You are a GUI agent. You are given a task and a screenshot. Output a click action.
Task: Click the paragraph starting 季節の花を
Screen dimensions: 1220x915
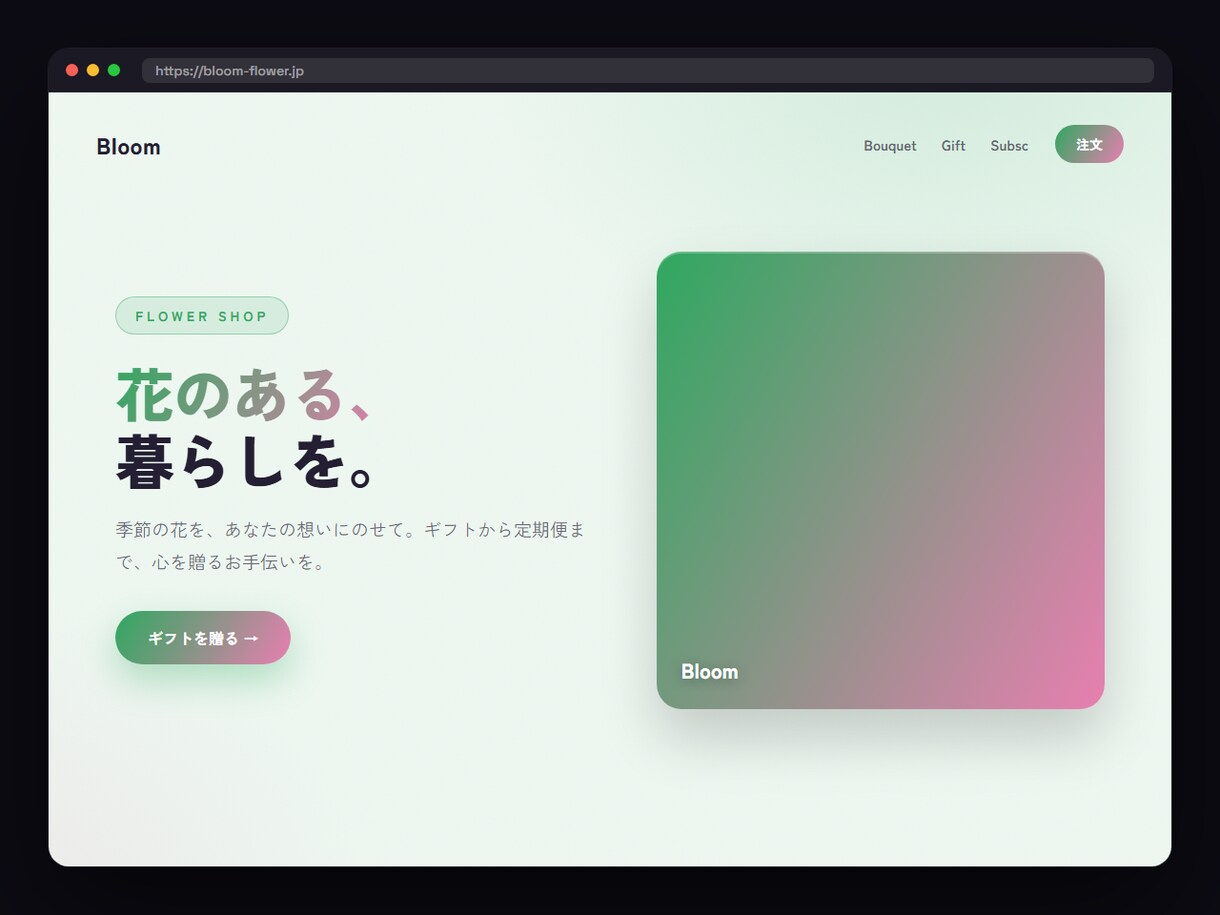[350, 546]
